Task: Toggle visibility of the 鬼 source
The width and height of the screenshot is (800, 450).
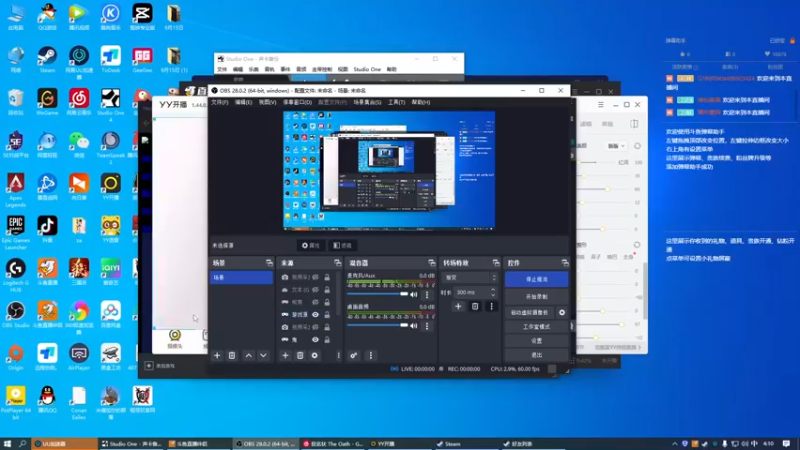Action: (315, 340)
